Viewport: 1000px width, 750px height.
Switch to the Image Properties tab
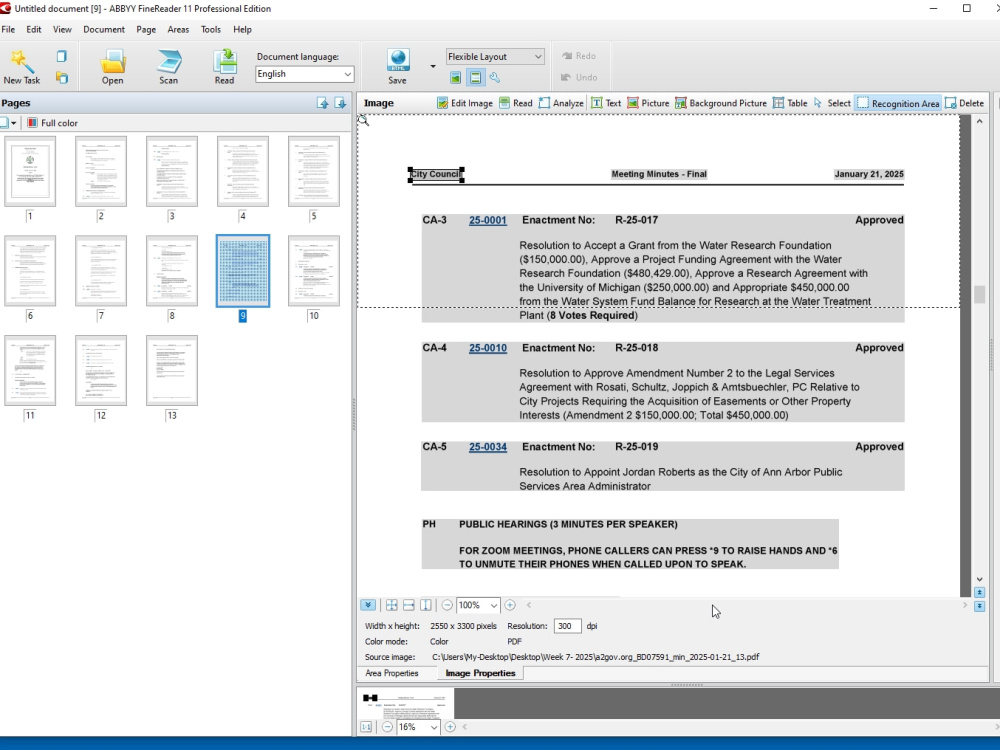pyautogui.click(x=480, y=673)
